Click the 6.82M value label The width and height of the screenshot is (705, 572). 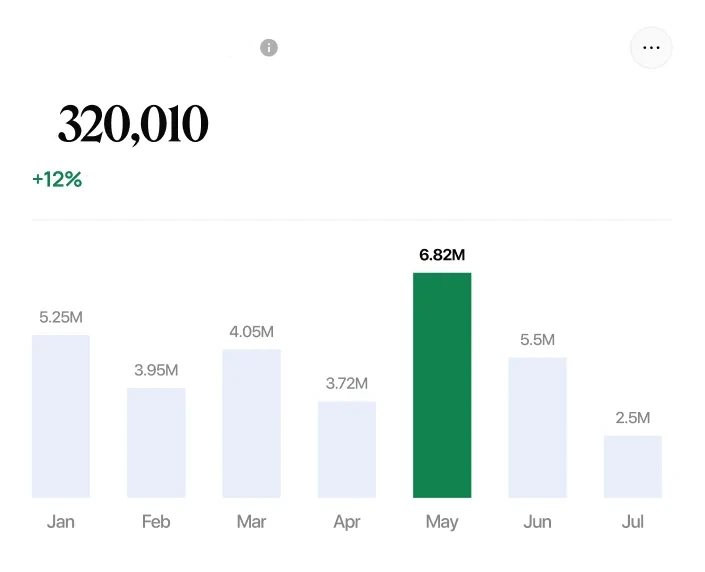[442, 255]
